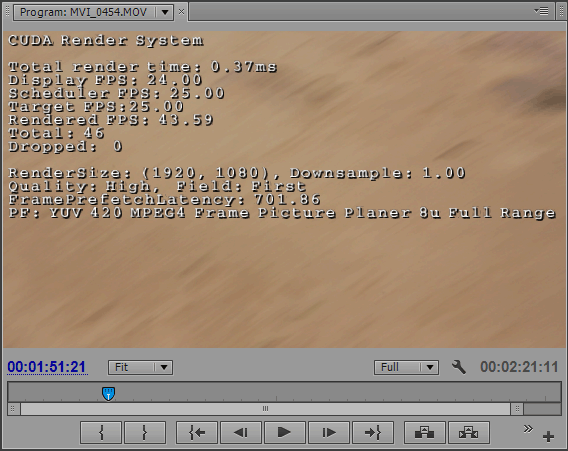Image resolution: width=568 pixels, height=451 pixels.
Task: Open the panel flyout menu icon
Action: pyautogui.click(x=542, y=11)
